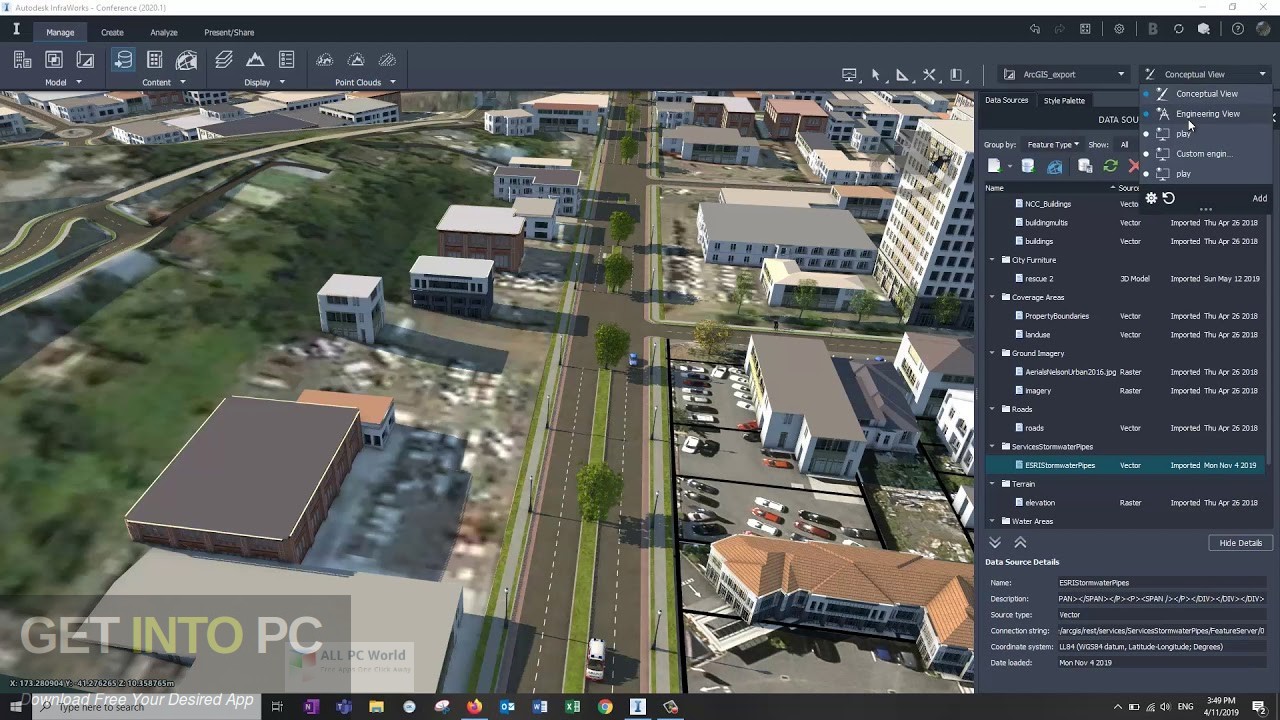Click the Hide Details button
This screenshot has width=1280, height=720.
[1240, 543]
